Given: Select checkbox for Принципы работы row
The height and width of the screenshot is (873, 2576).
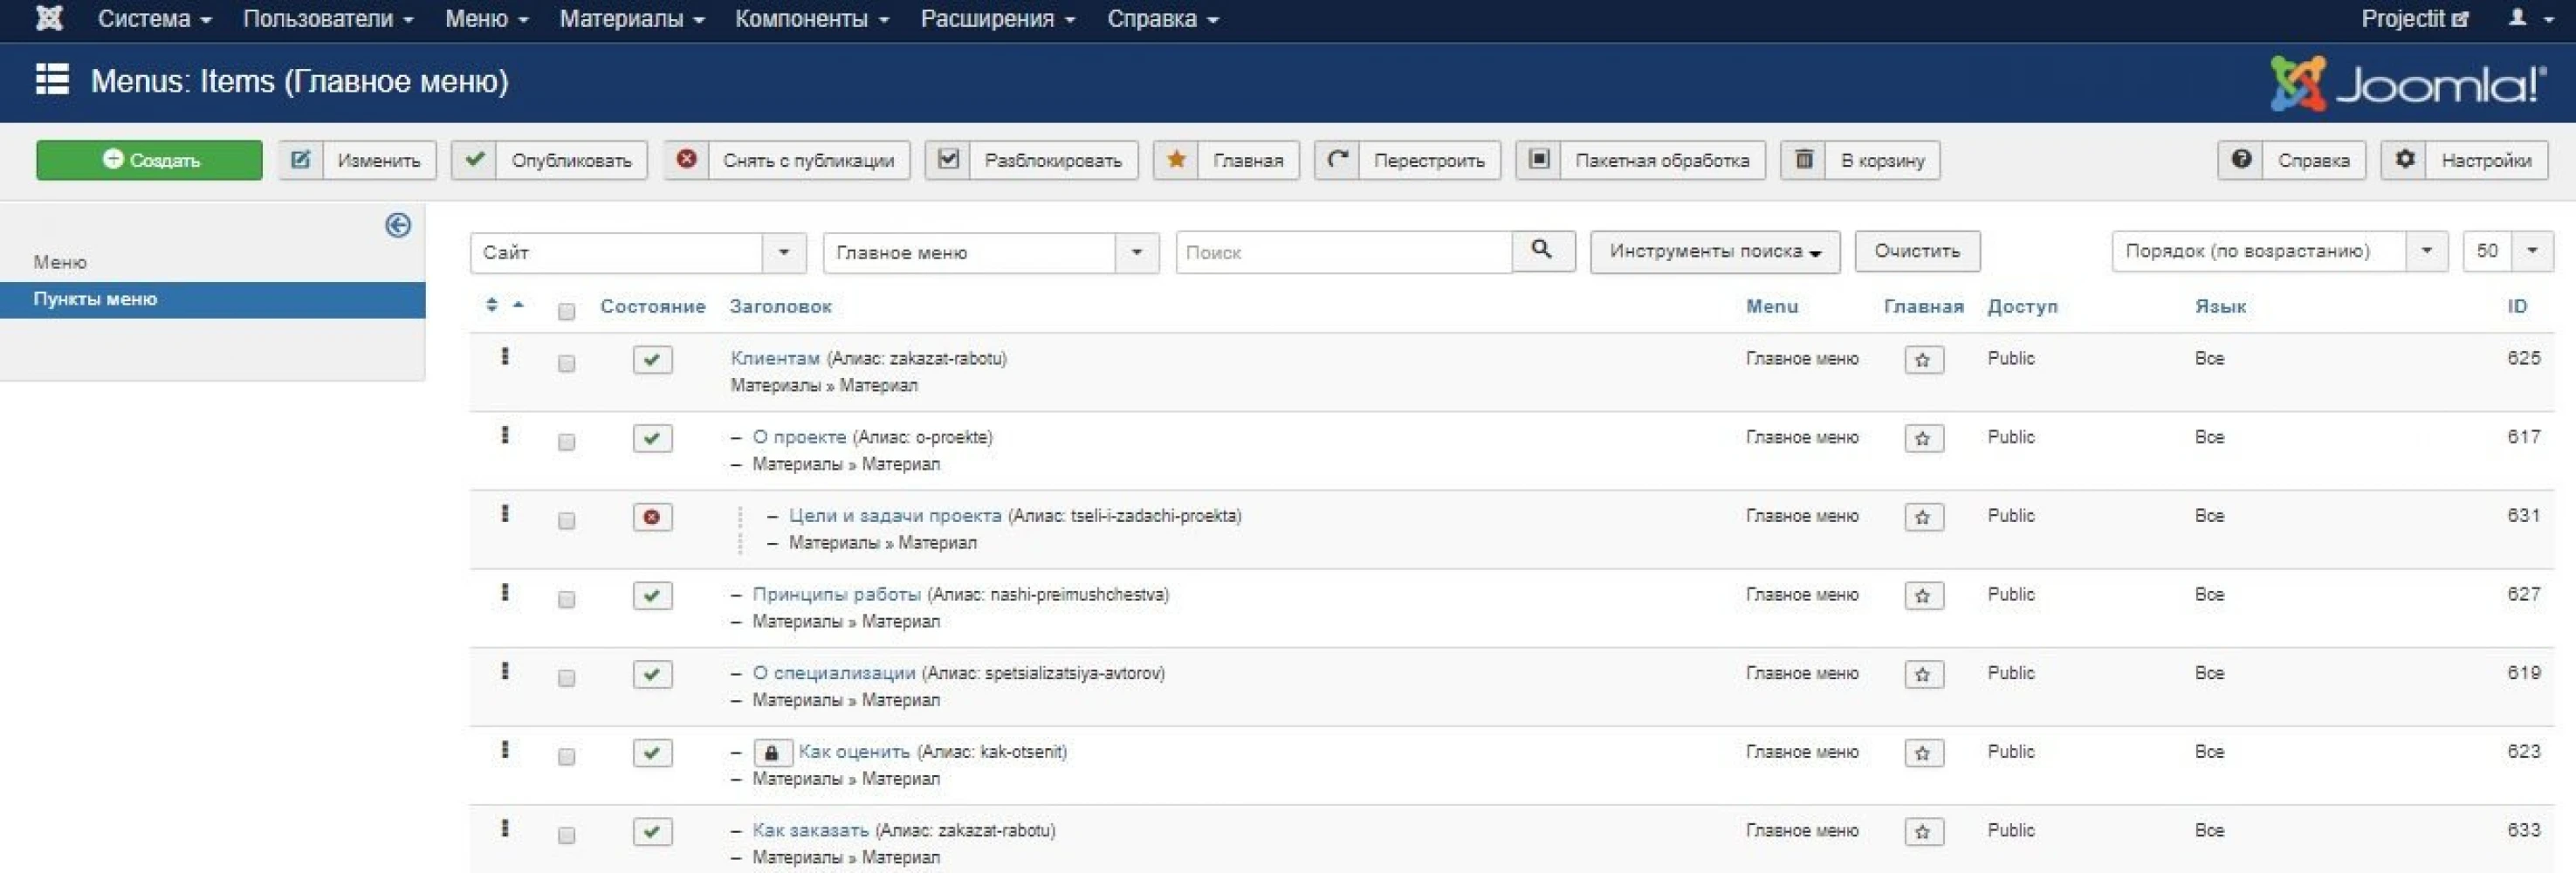Looking at the screenshot, I should click(x=566, y=600).
